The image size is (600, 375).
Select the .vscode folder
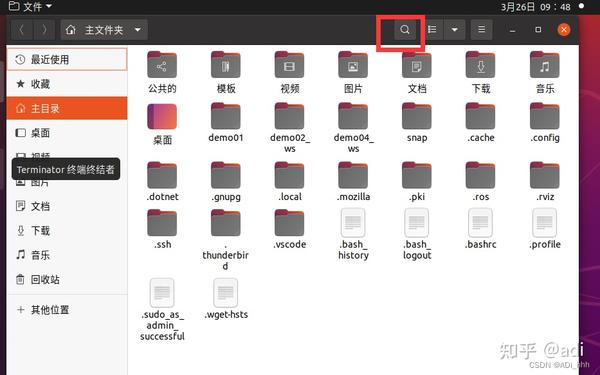(x=290, y=229)
